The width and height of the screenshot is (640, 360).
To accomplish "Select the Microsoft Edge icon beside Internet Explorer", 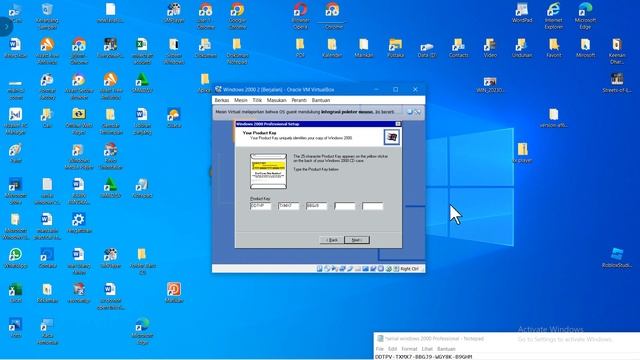I will point(585,16).
